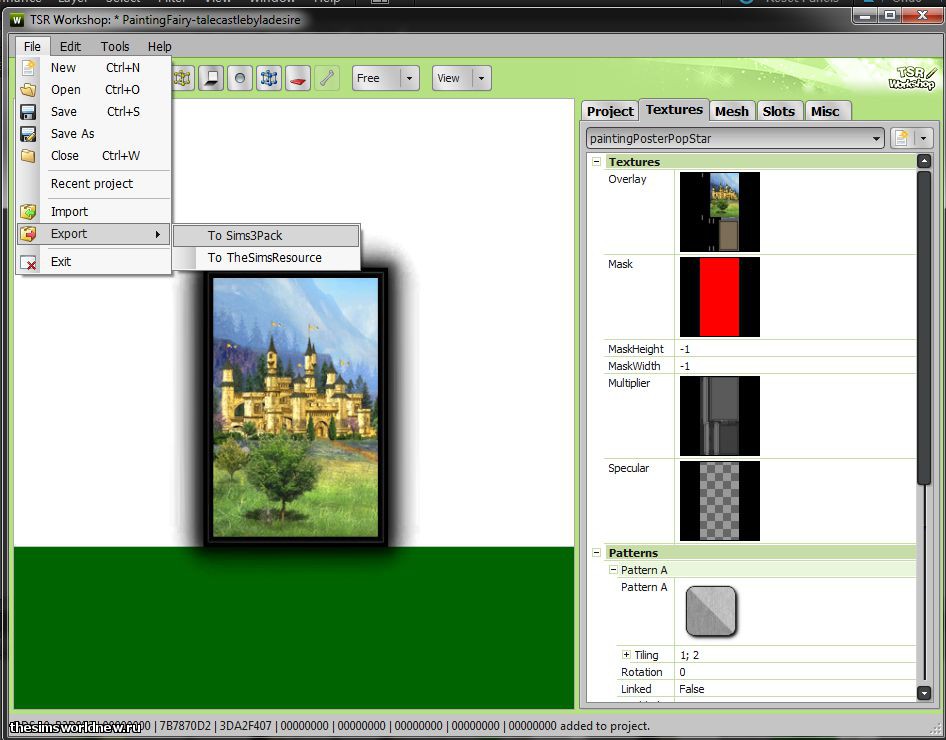Viewport: 946px width, 740px height.
Task: Click the Specular checkered thumbnail
Action: pos(720,501)
